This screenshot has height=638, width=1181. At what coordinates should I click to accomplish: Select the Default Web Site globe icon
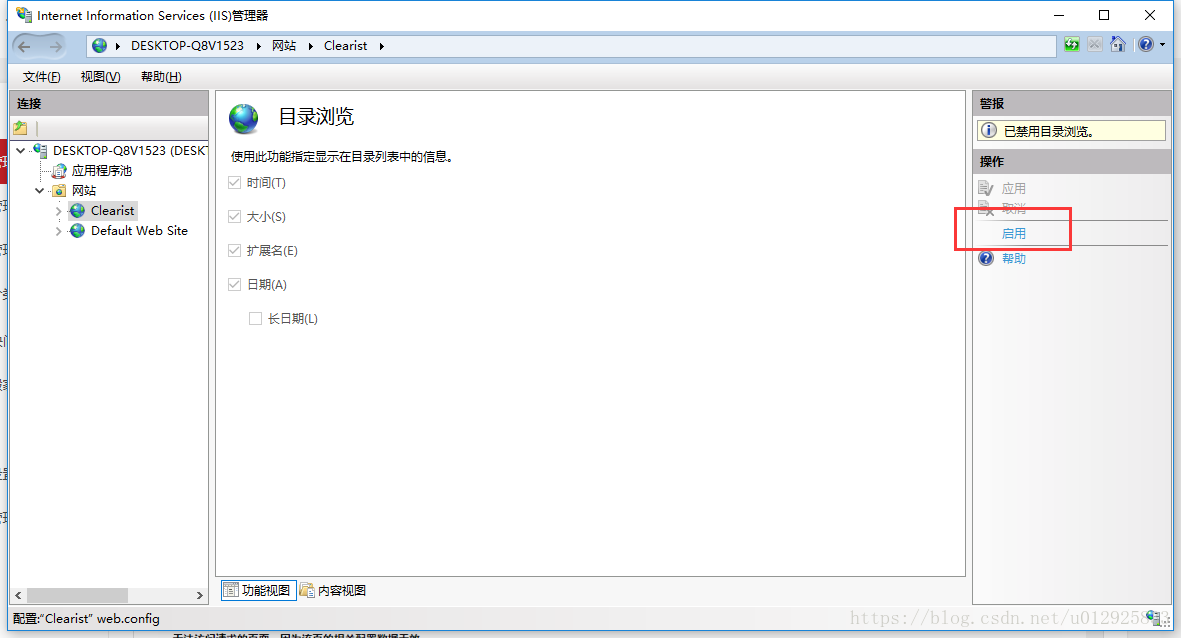click(77, 230)
